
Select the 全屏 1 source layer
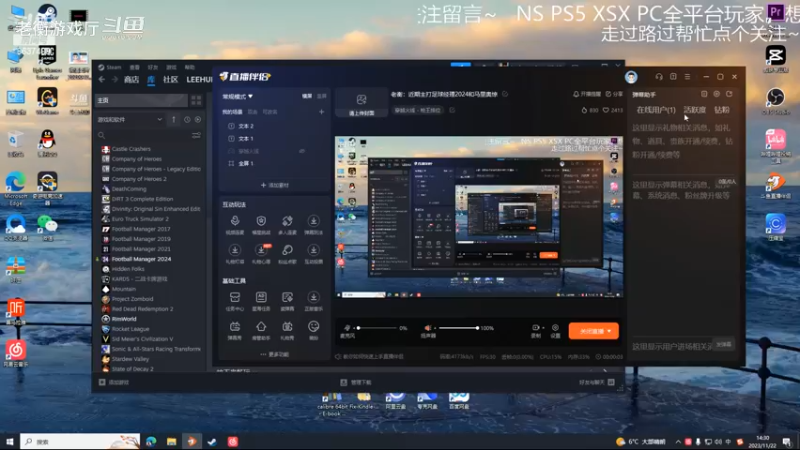246,163
